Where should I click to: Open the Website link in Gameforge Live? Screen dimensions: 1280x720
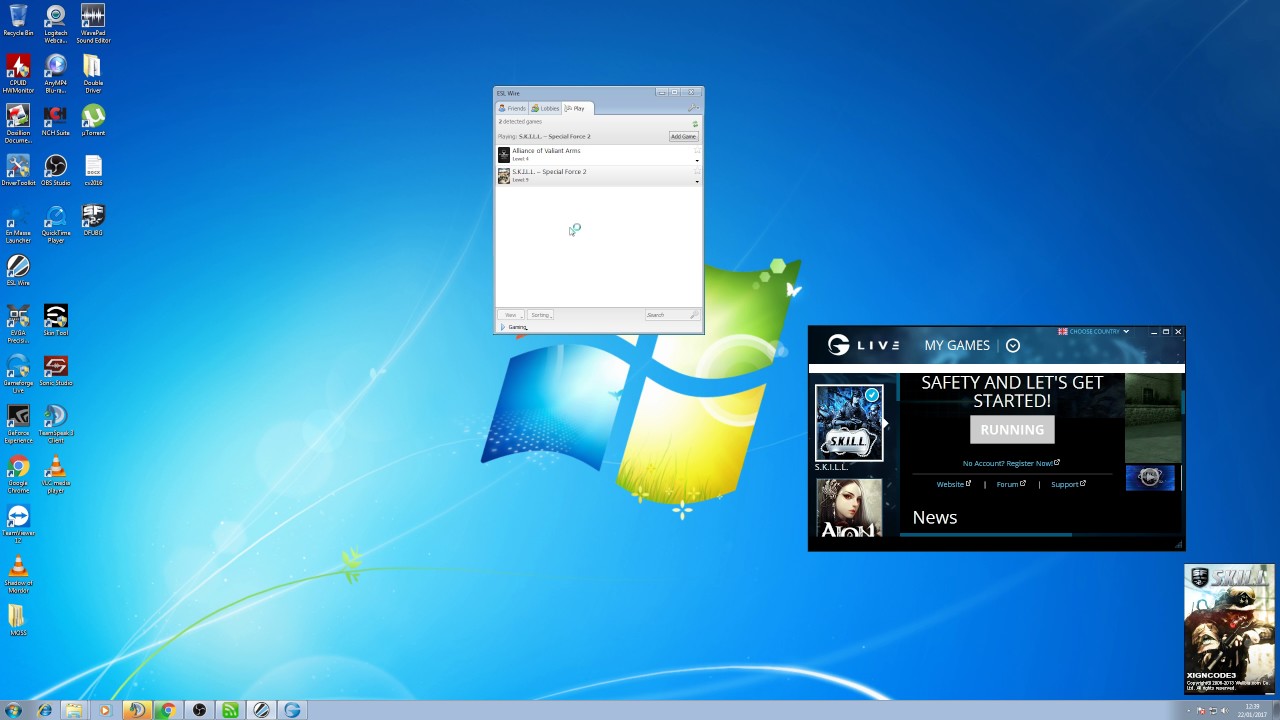pos(953,484)
